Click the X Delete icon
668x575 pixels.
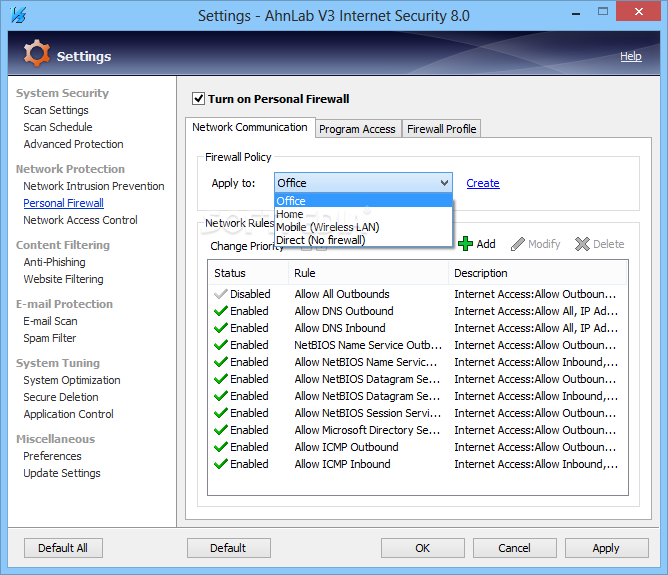582,244
